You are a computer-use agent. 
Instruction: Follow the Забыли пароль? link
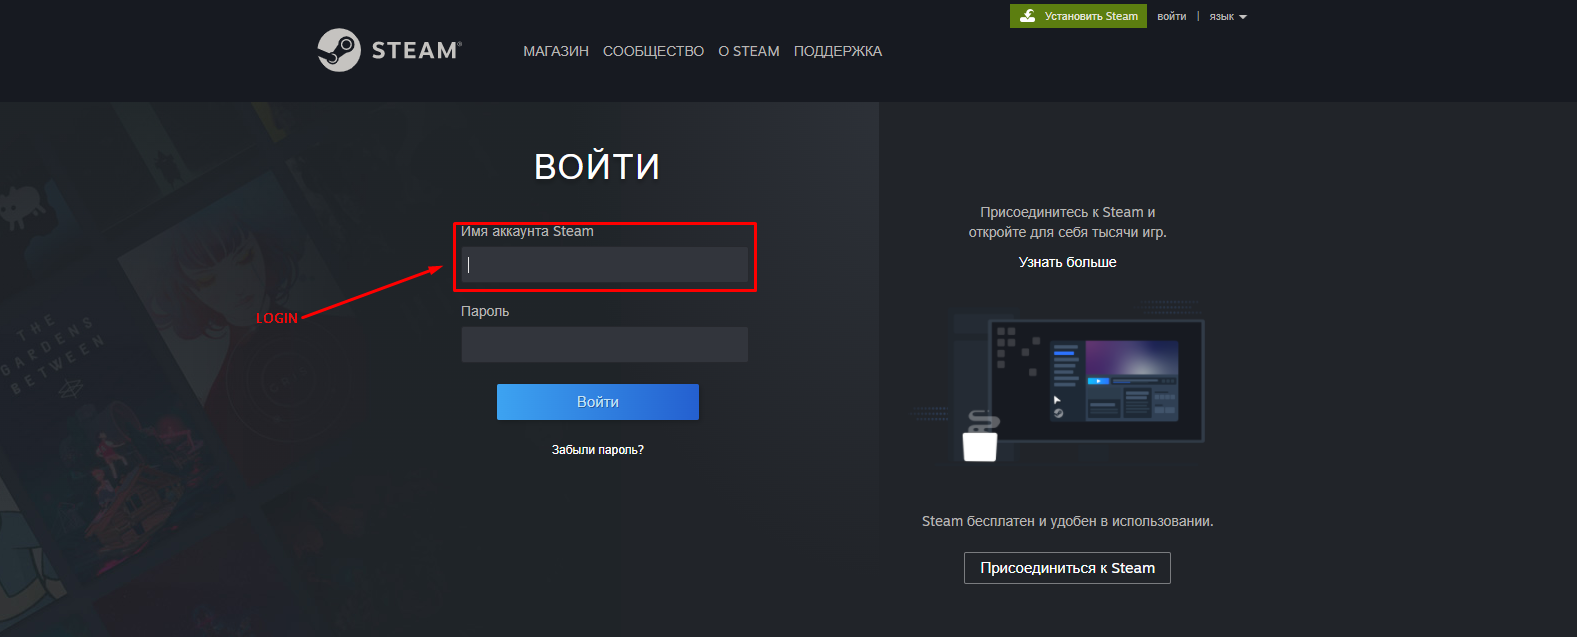[x=597, y=450]
